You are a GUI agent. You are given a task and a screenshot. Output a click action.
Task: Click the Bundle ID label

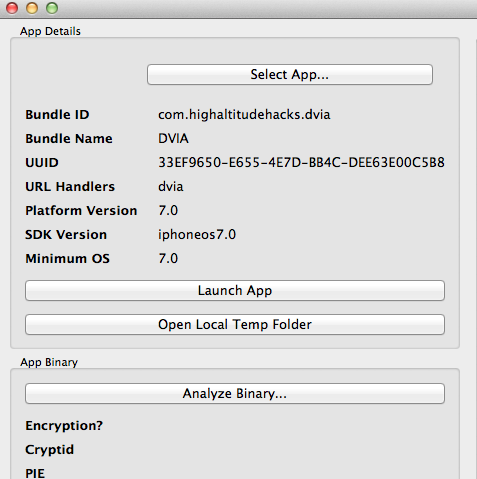[57, 115]
